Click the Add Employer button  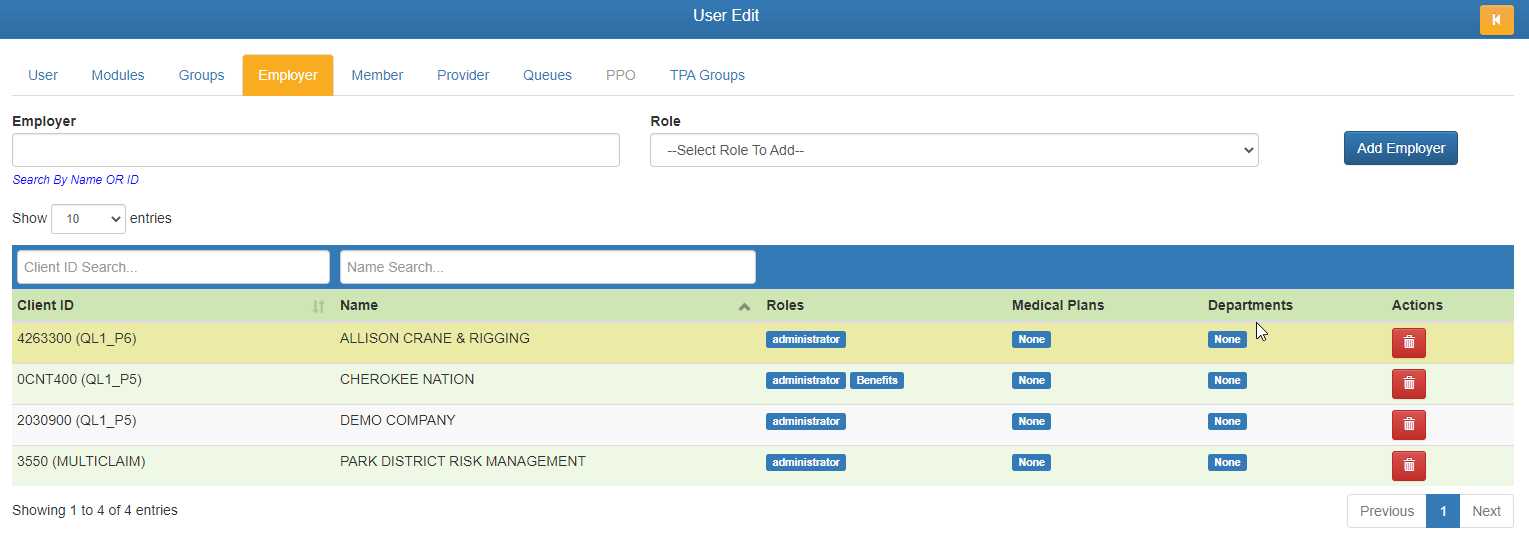tap(1400, 148)
